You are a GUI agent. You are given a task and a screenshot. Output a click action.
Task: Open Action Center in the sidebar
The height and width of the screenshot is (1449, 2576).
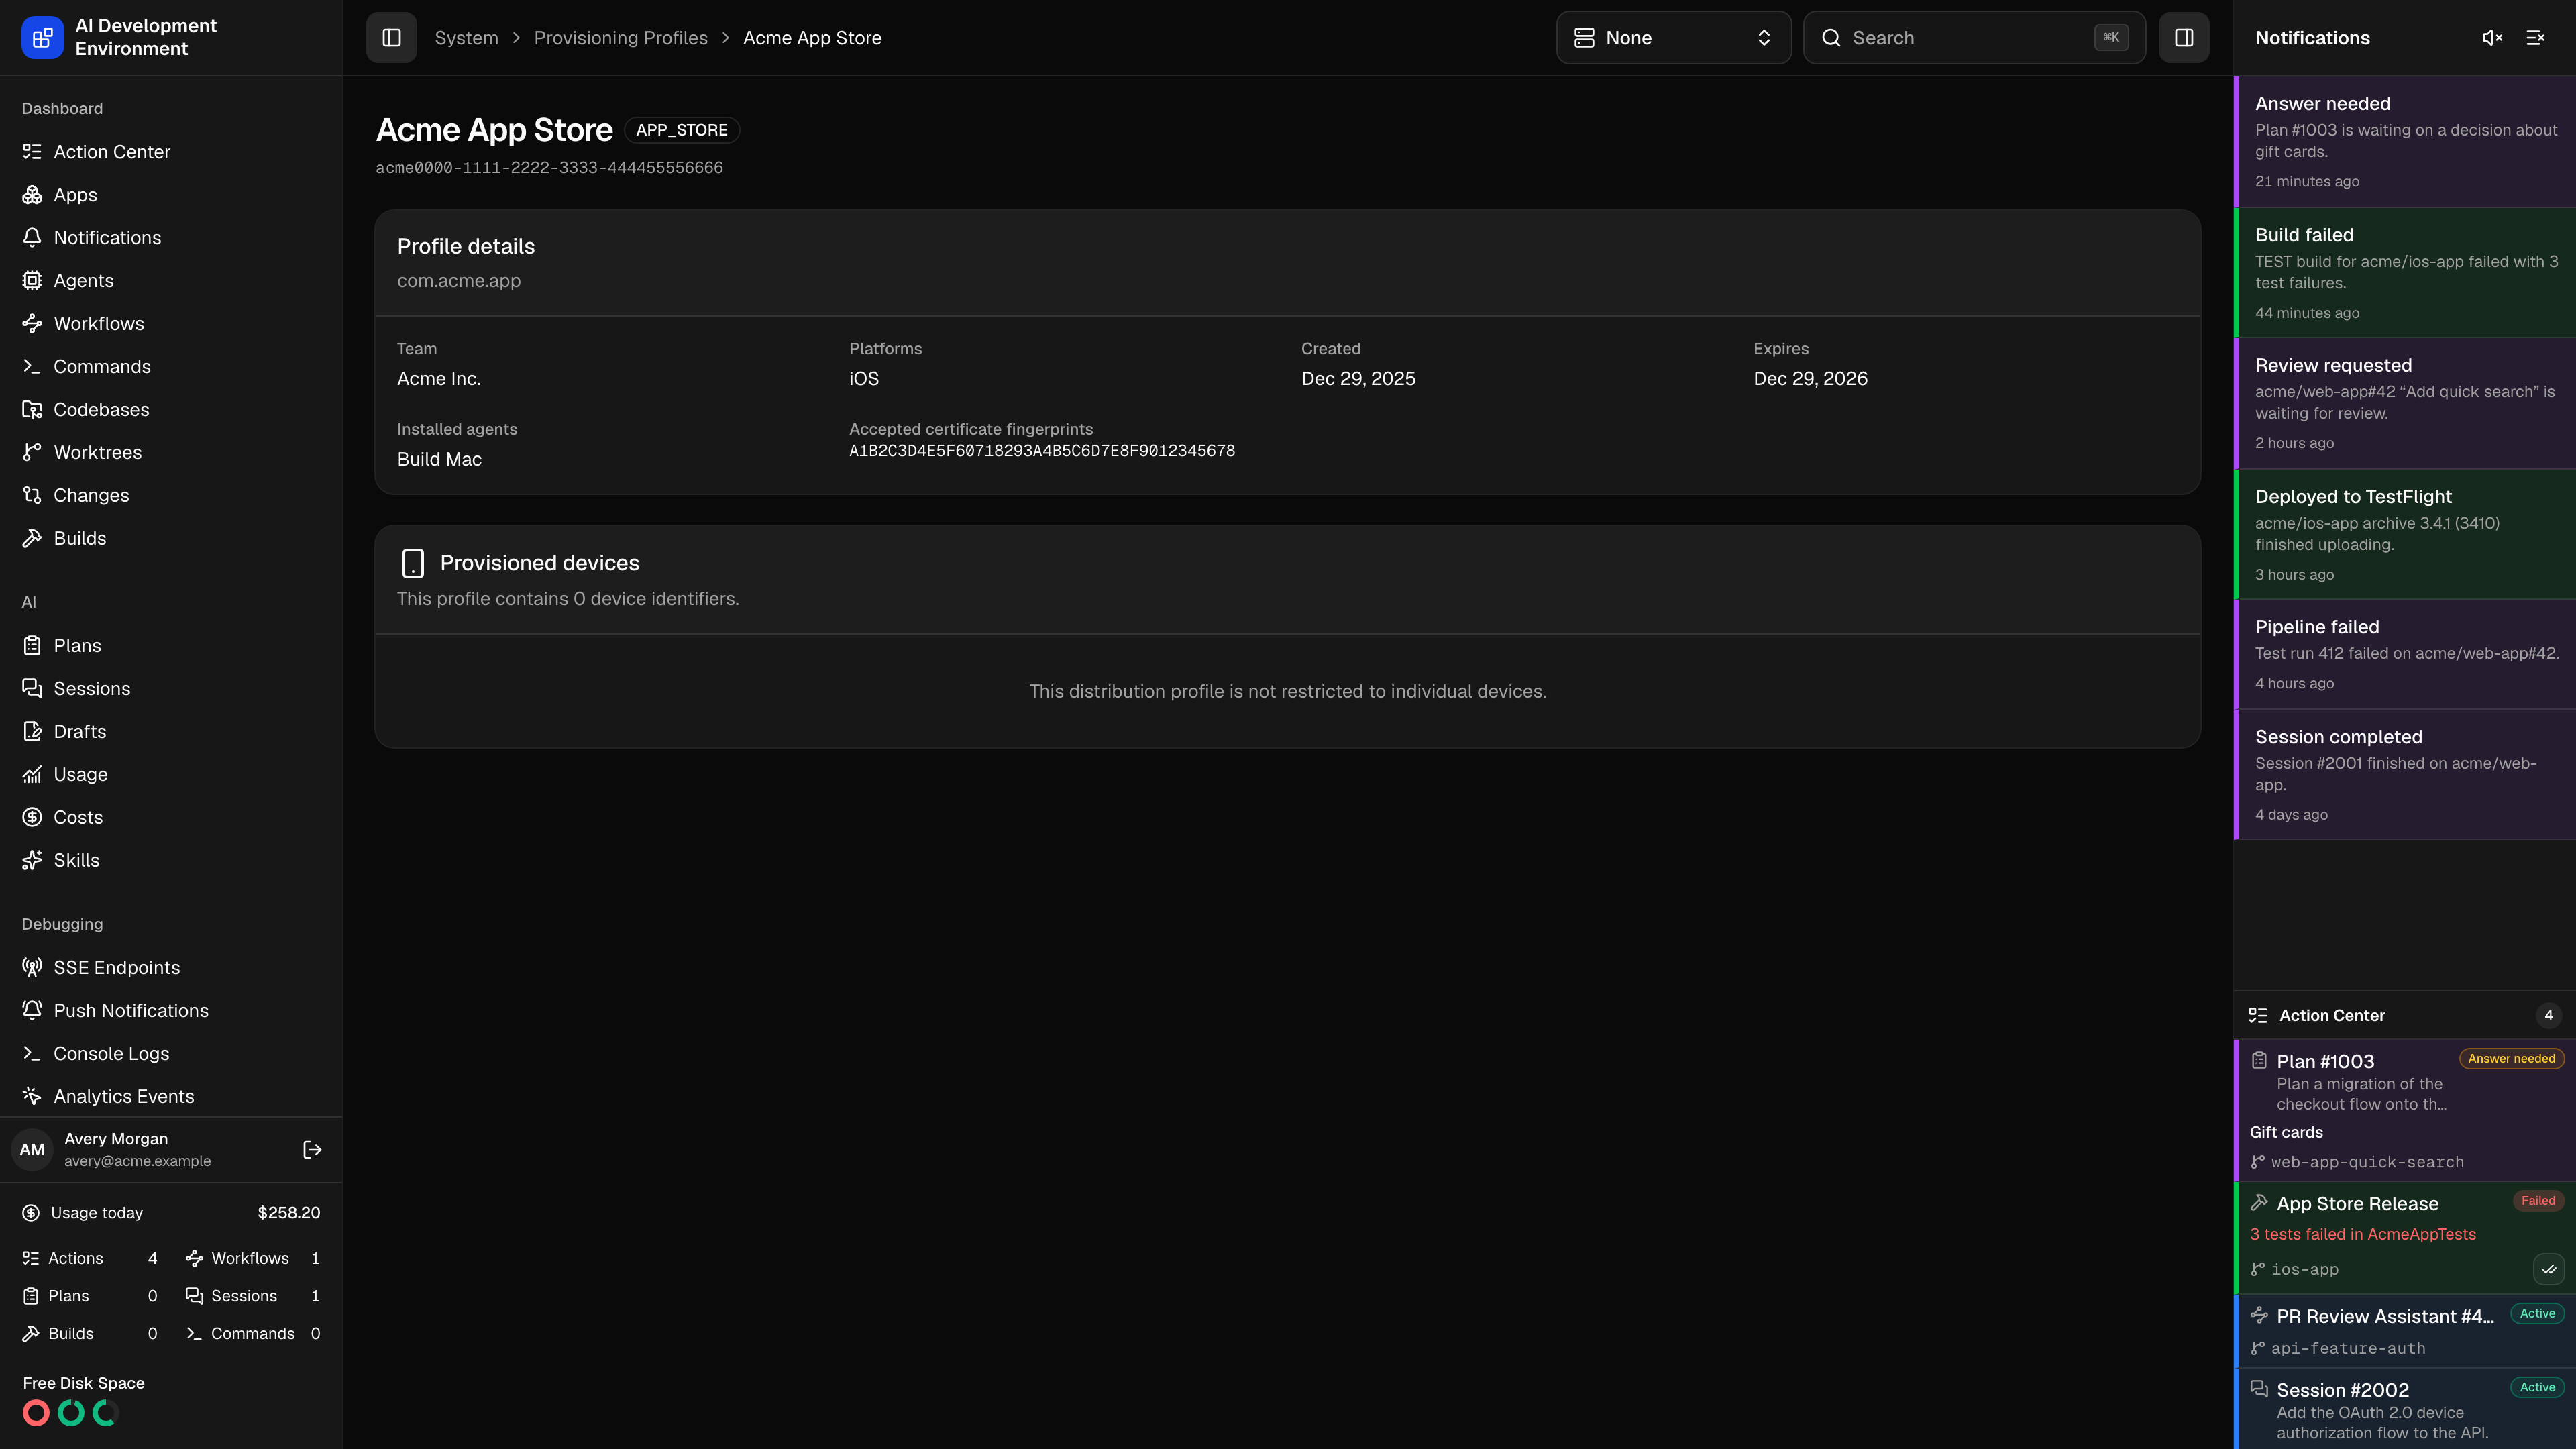coord(171,152)
